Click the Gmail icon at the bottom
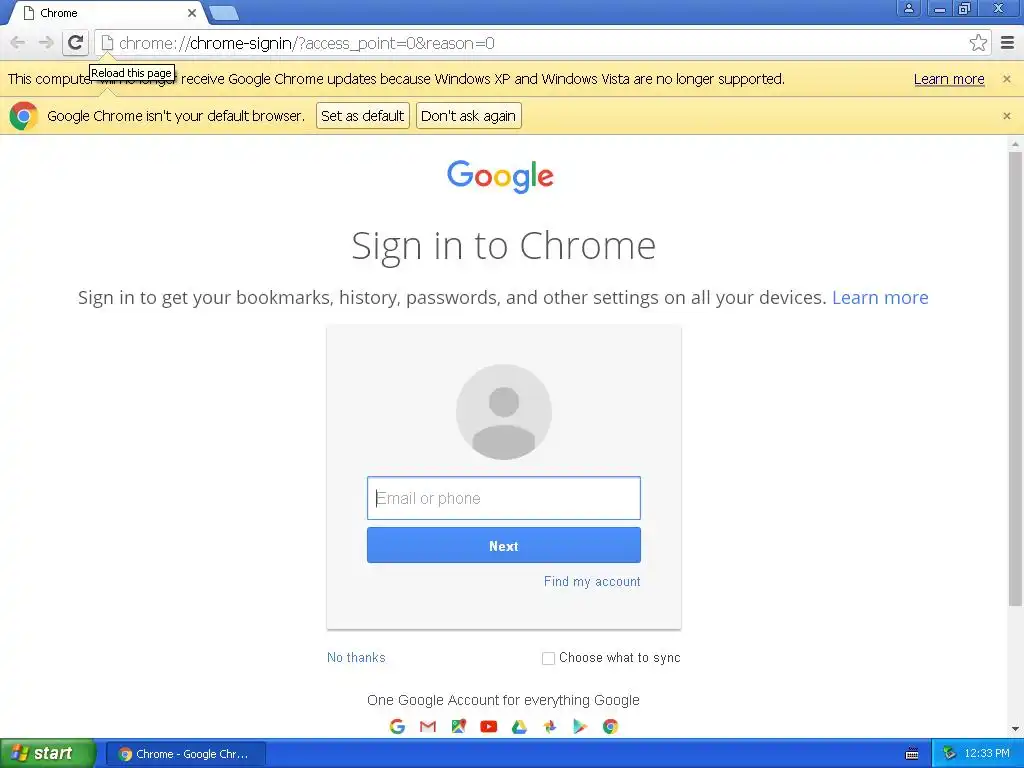Screen dimensions: 1024x768 pos(428,726)
